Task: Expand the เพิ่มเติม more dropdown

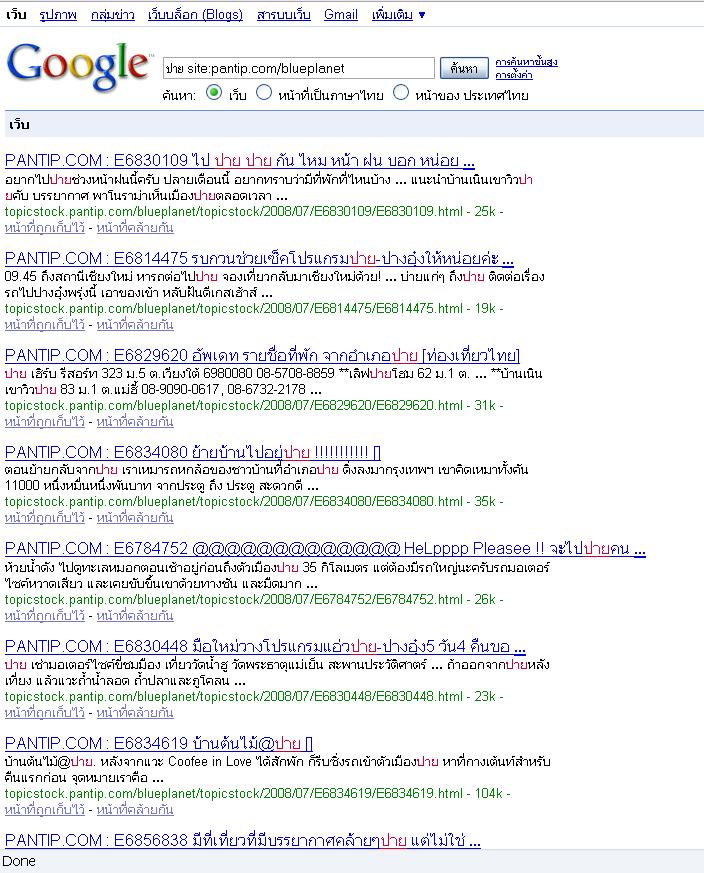Action: [x=398, y=14]
